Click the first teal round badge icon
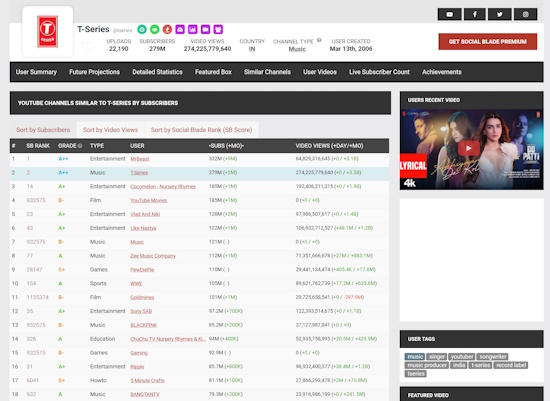550x401 pixels. (142, 29)
